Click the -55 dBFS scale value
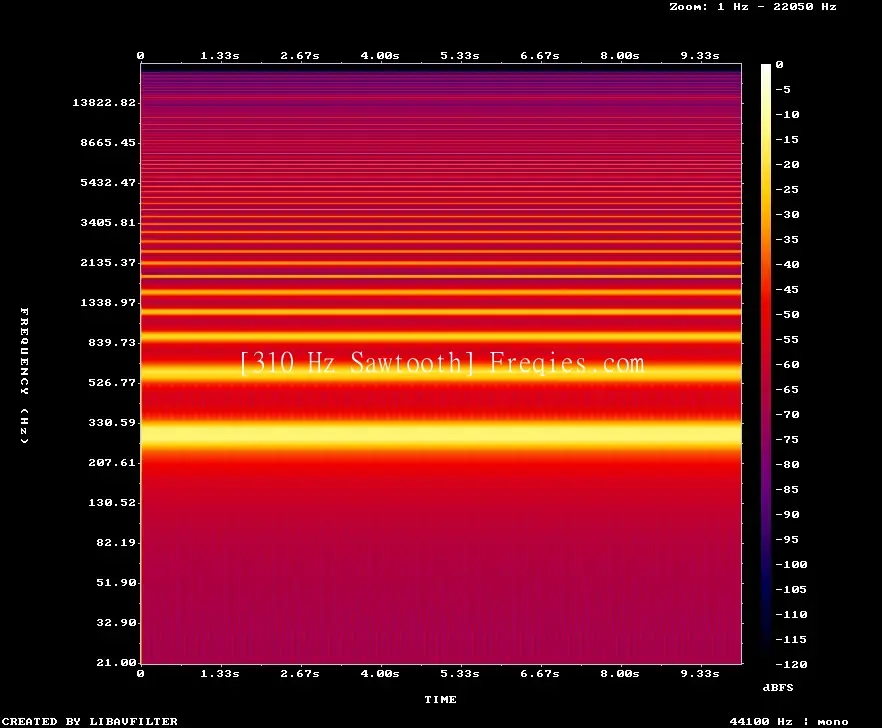Image resolution: width=882 pixels, height=728 pixels. (x=787, y=339)
